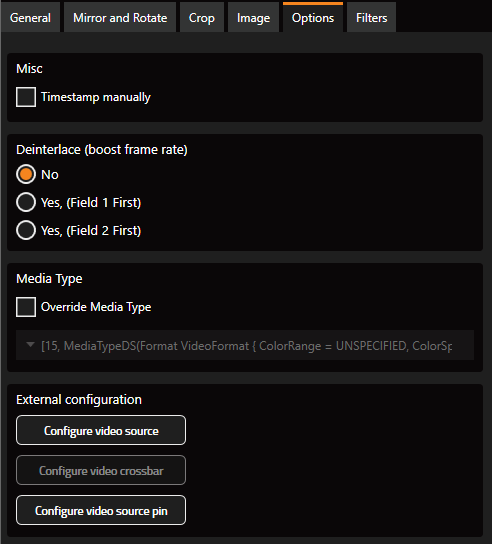Choose Yes, (Field 1 First) deinterlace option
Viewport: 492px width, 544px height.
click(26, 202)
